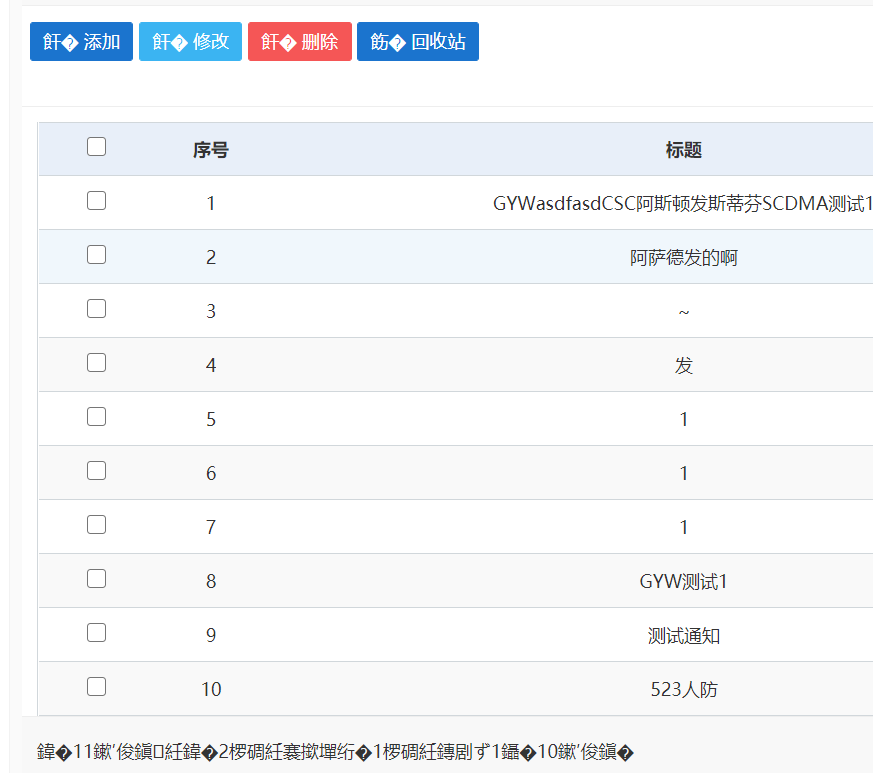Enable the checkbox in row 6

click(96, 471)
